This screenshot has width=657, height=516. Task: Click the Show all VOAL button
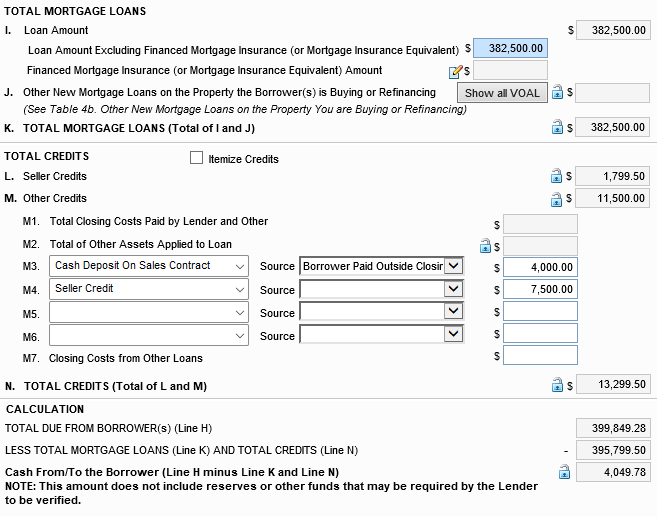coord(502,93)
